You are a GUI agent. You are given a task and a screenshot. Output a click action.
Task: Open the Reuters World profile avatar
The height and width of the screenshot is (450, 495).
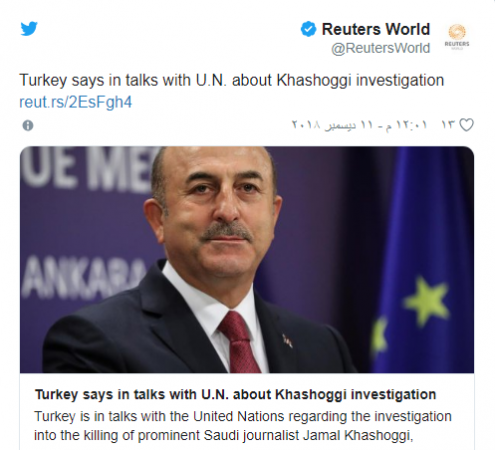(457, 37)
